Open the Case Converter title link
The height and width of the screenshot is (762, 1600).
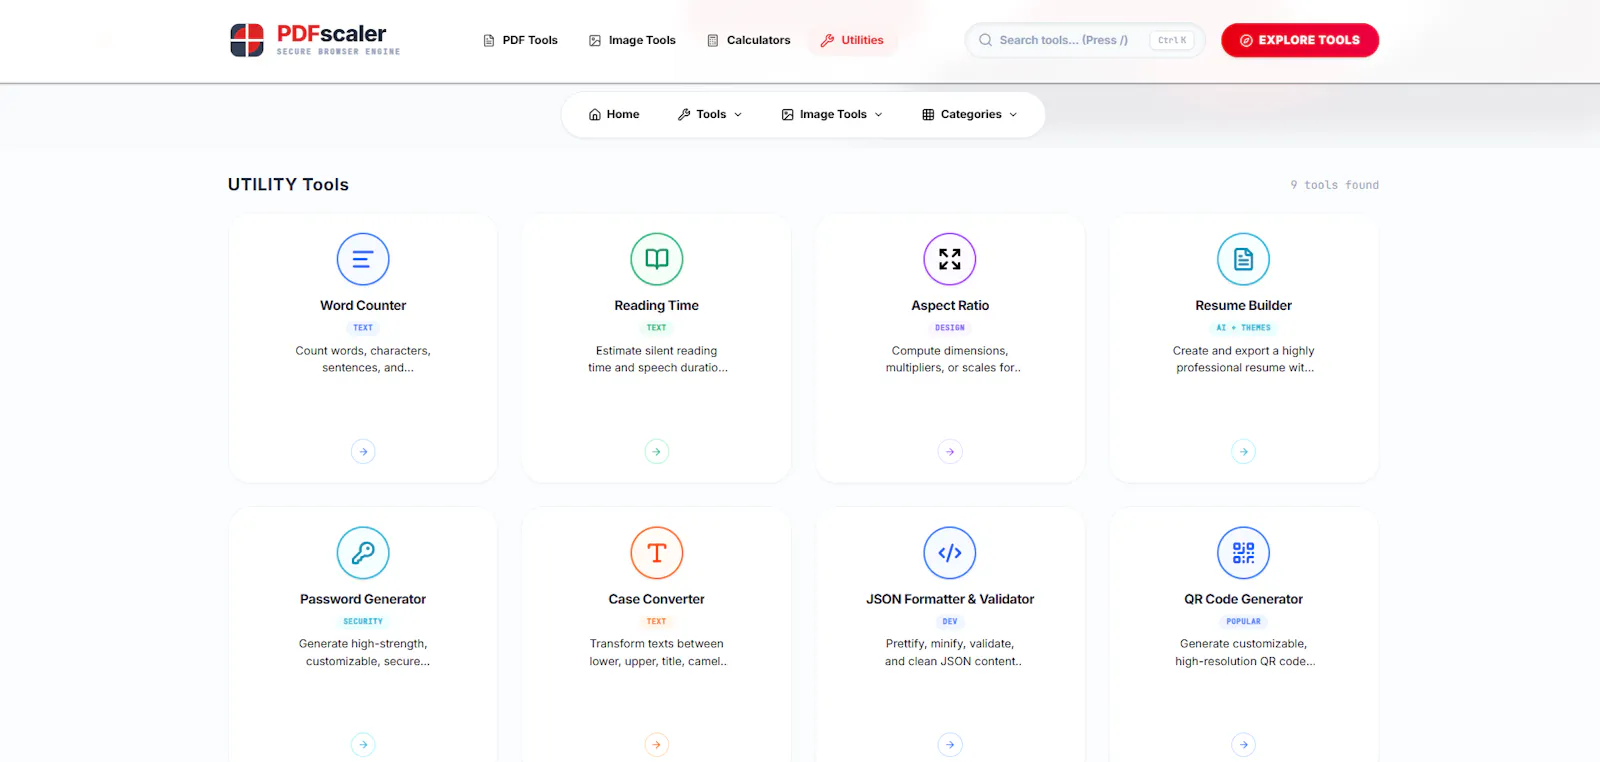pos(657,600)
